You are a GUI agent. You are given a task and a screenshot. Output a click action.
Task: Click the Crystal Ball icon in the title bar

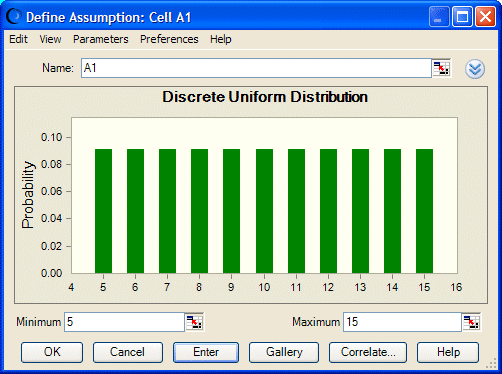(14, 16)
